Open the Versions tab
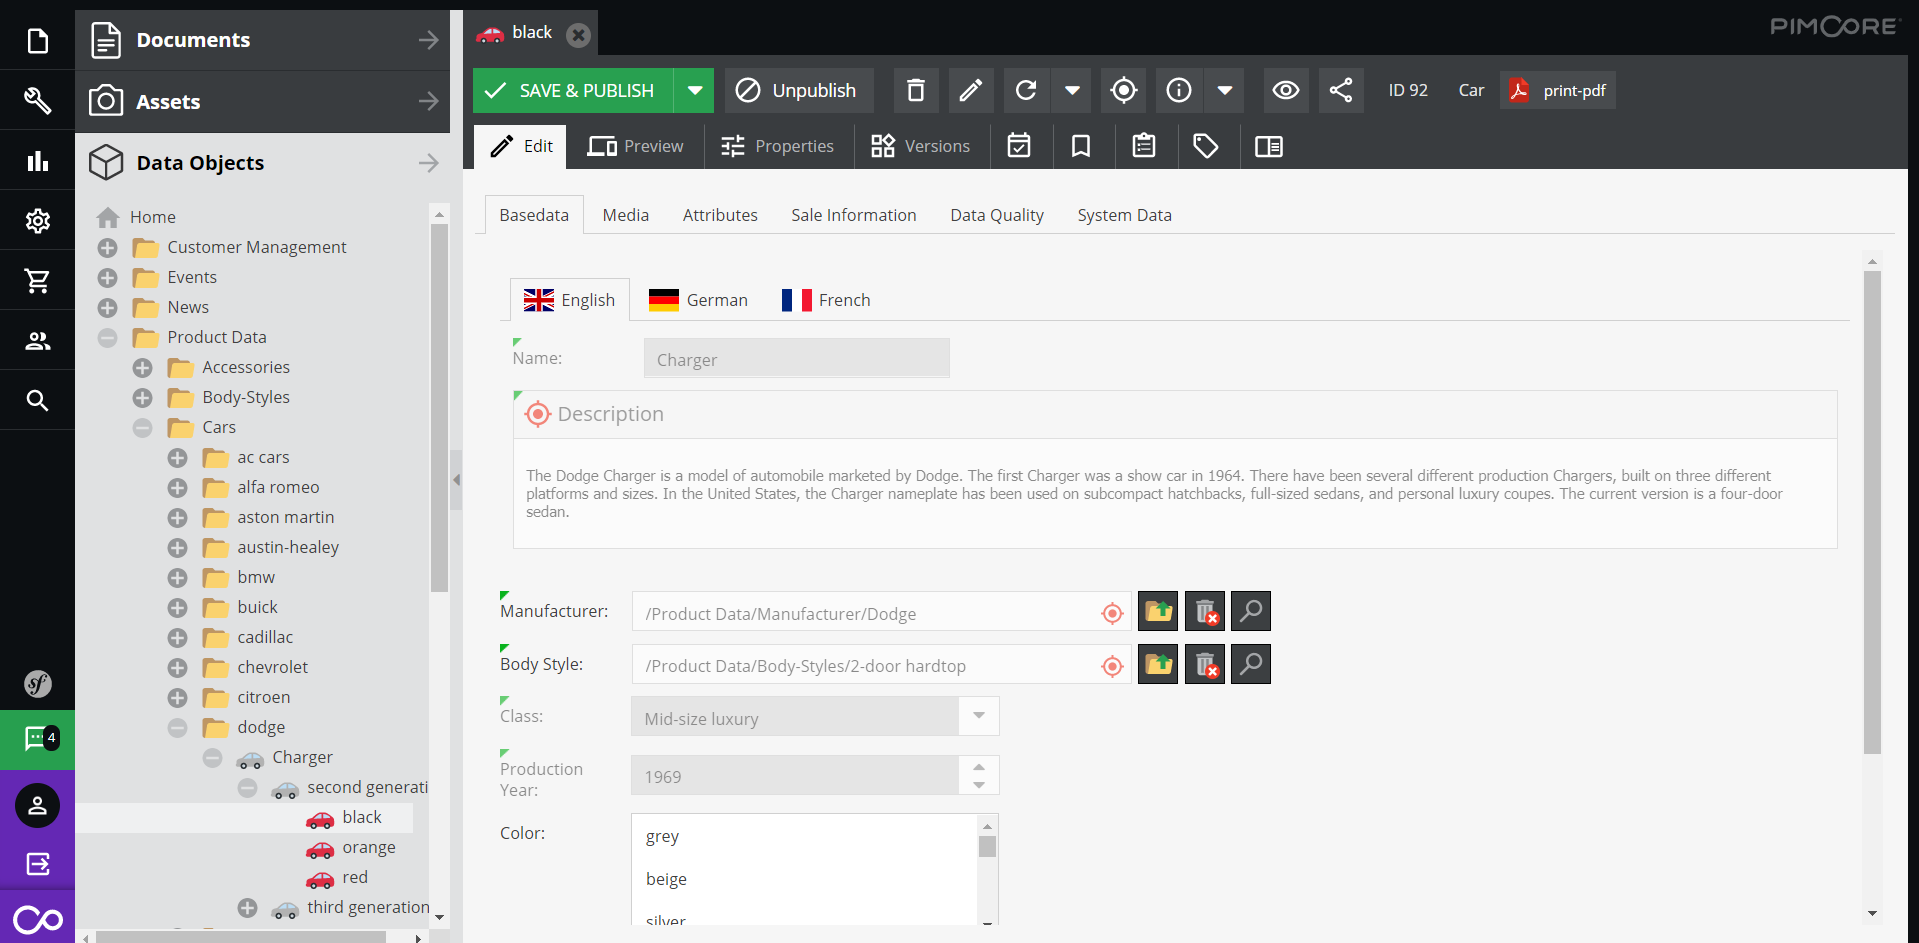 [921, 146]
